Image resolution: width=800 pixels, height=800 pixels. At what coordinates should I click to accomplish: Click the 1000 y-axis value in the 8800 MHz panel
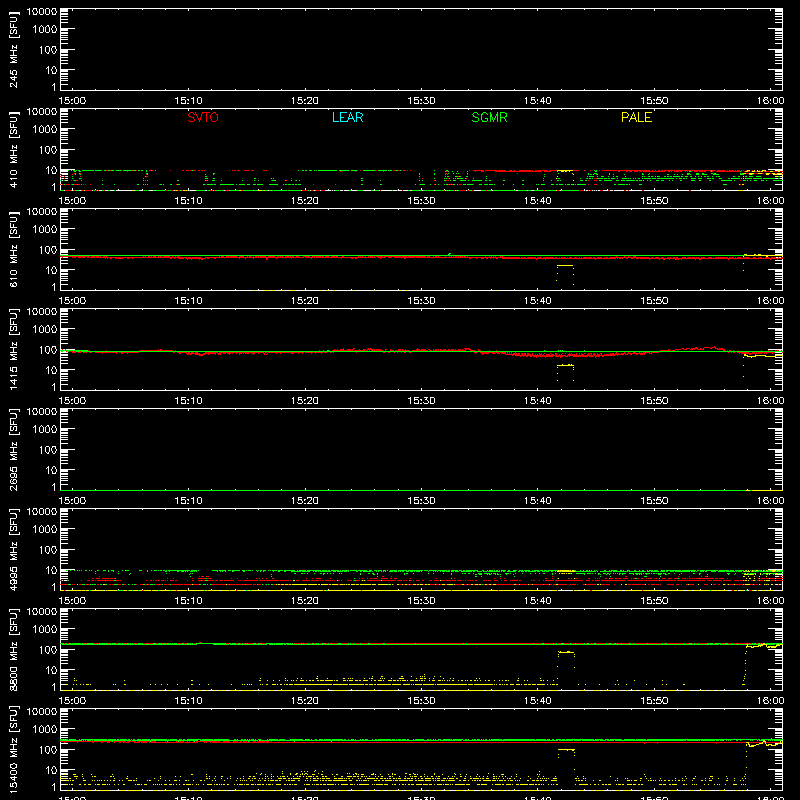point(45,630)
